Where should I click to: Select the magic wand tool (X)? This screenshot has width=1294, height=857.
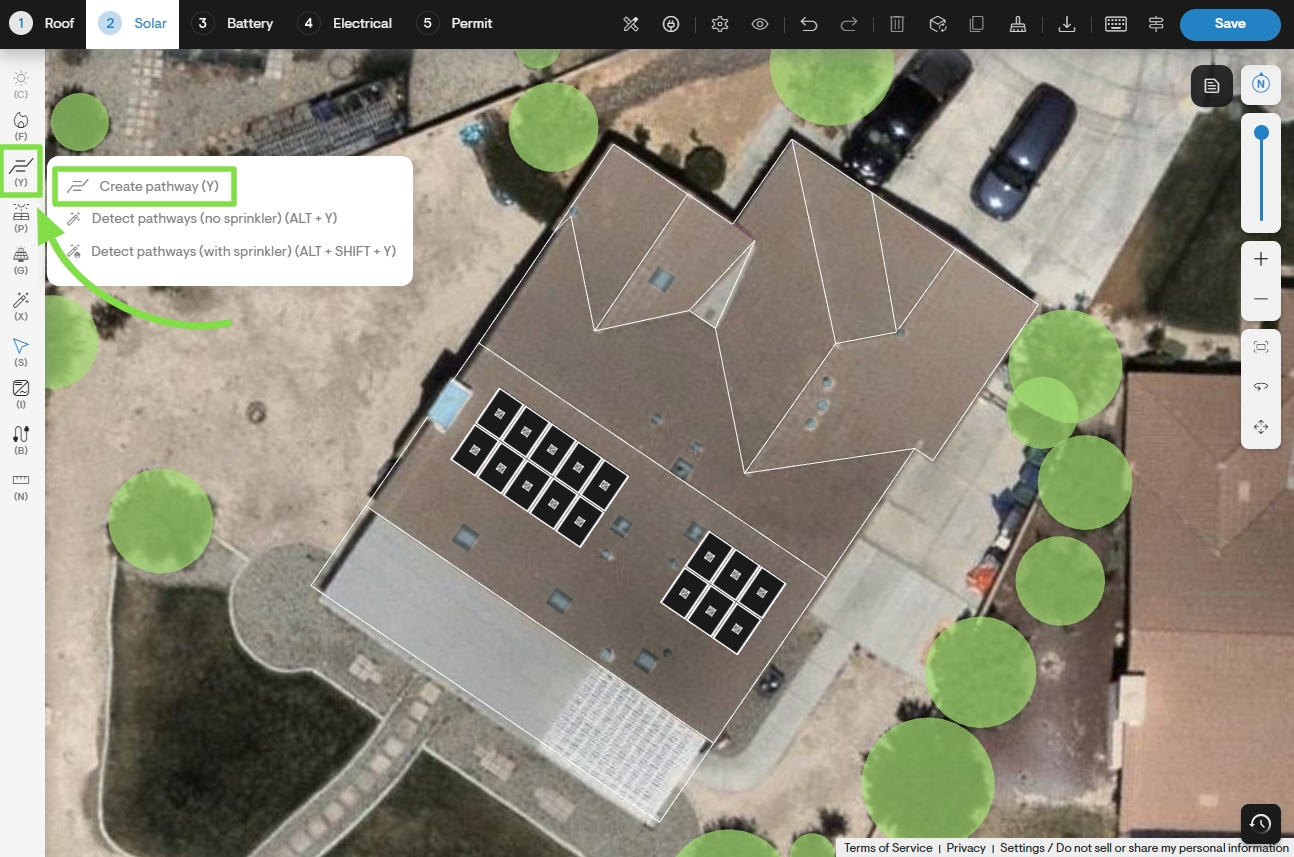(21, 306)
